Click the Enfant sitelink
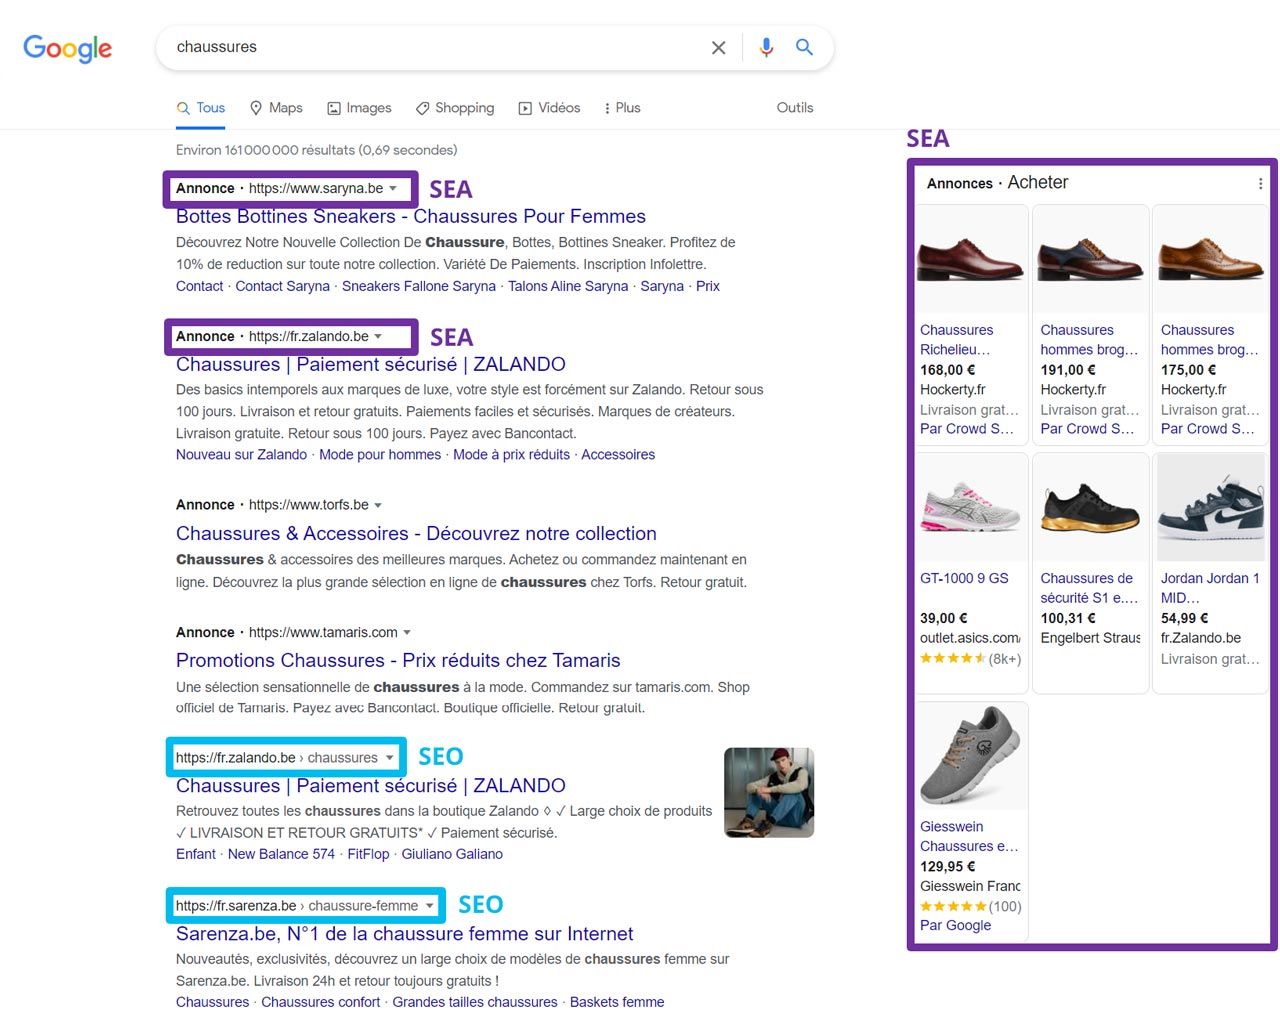The height and width of the screenshot is (1030, 1280). pos(196,854)
